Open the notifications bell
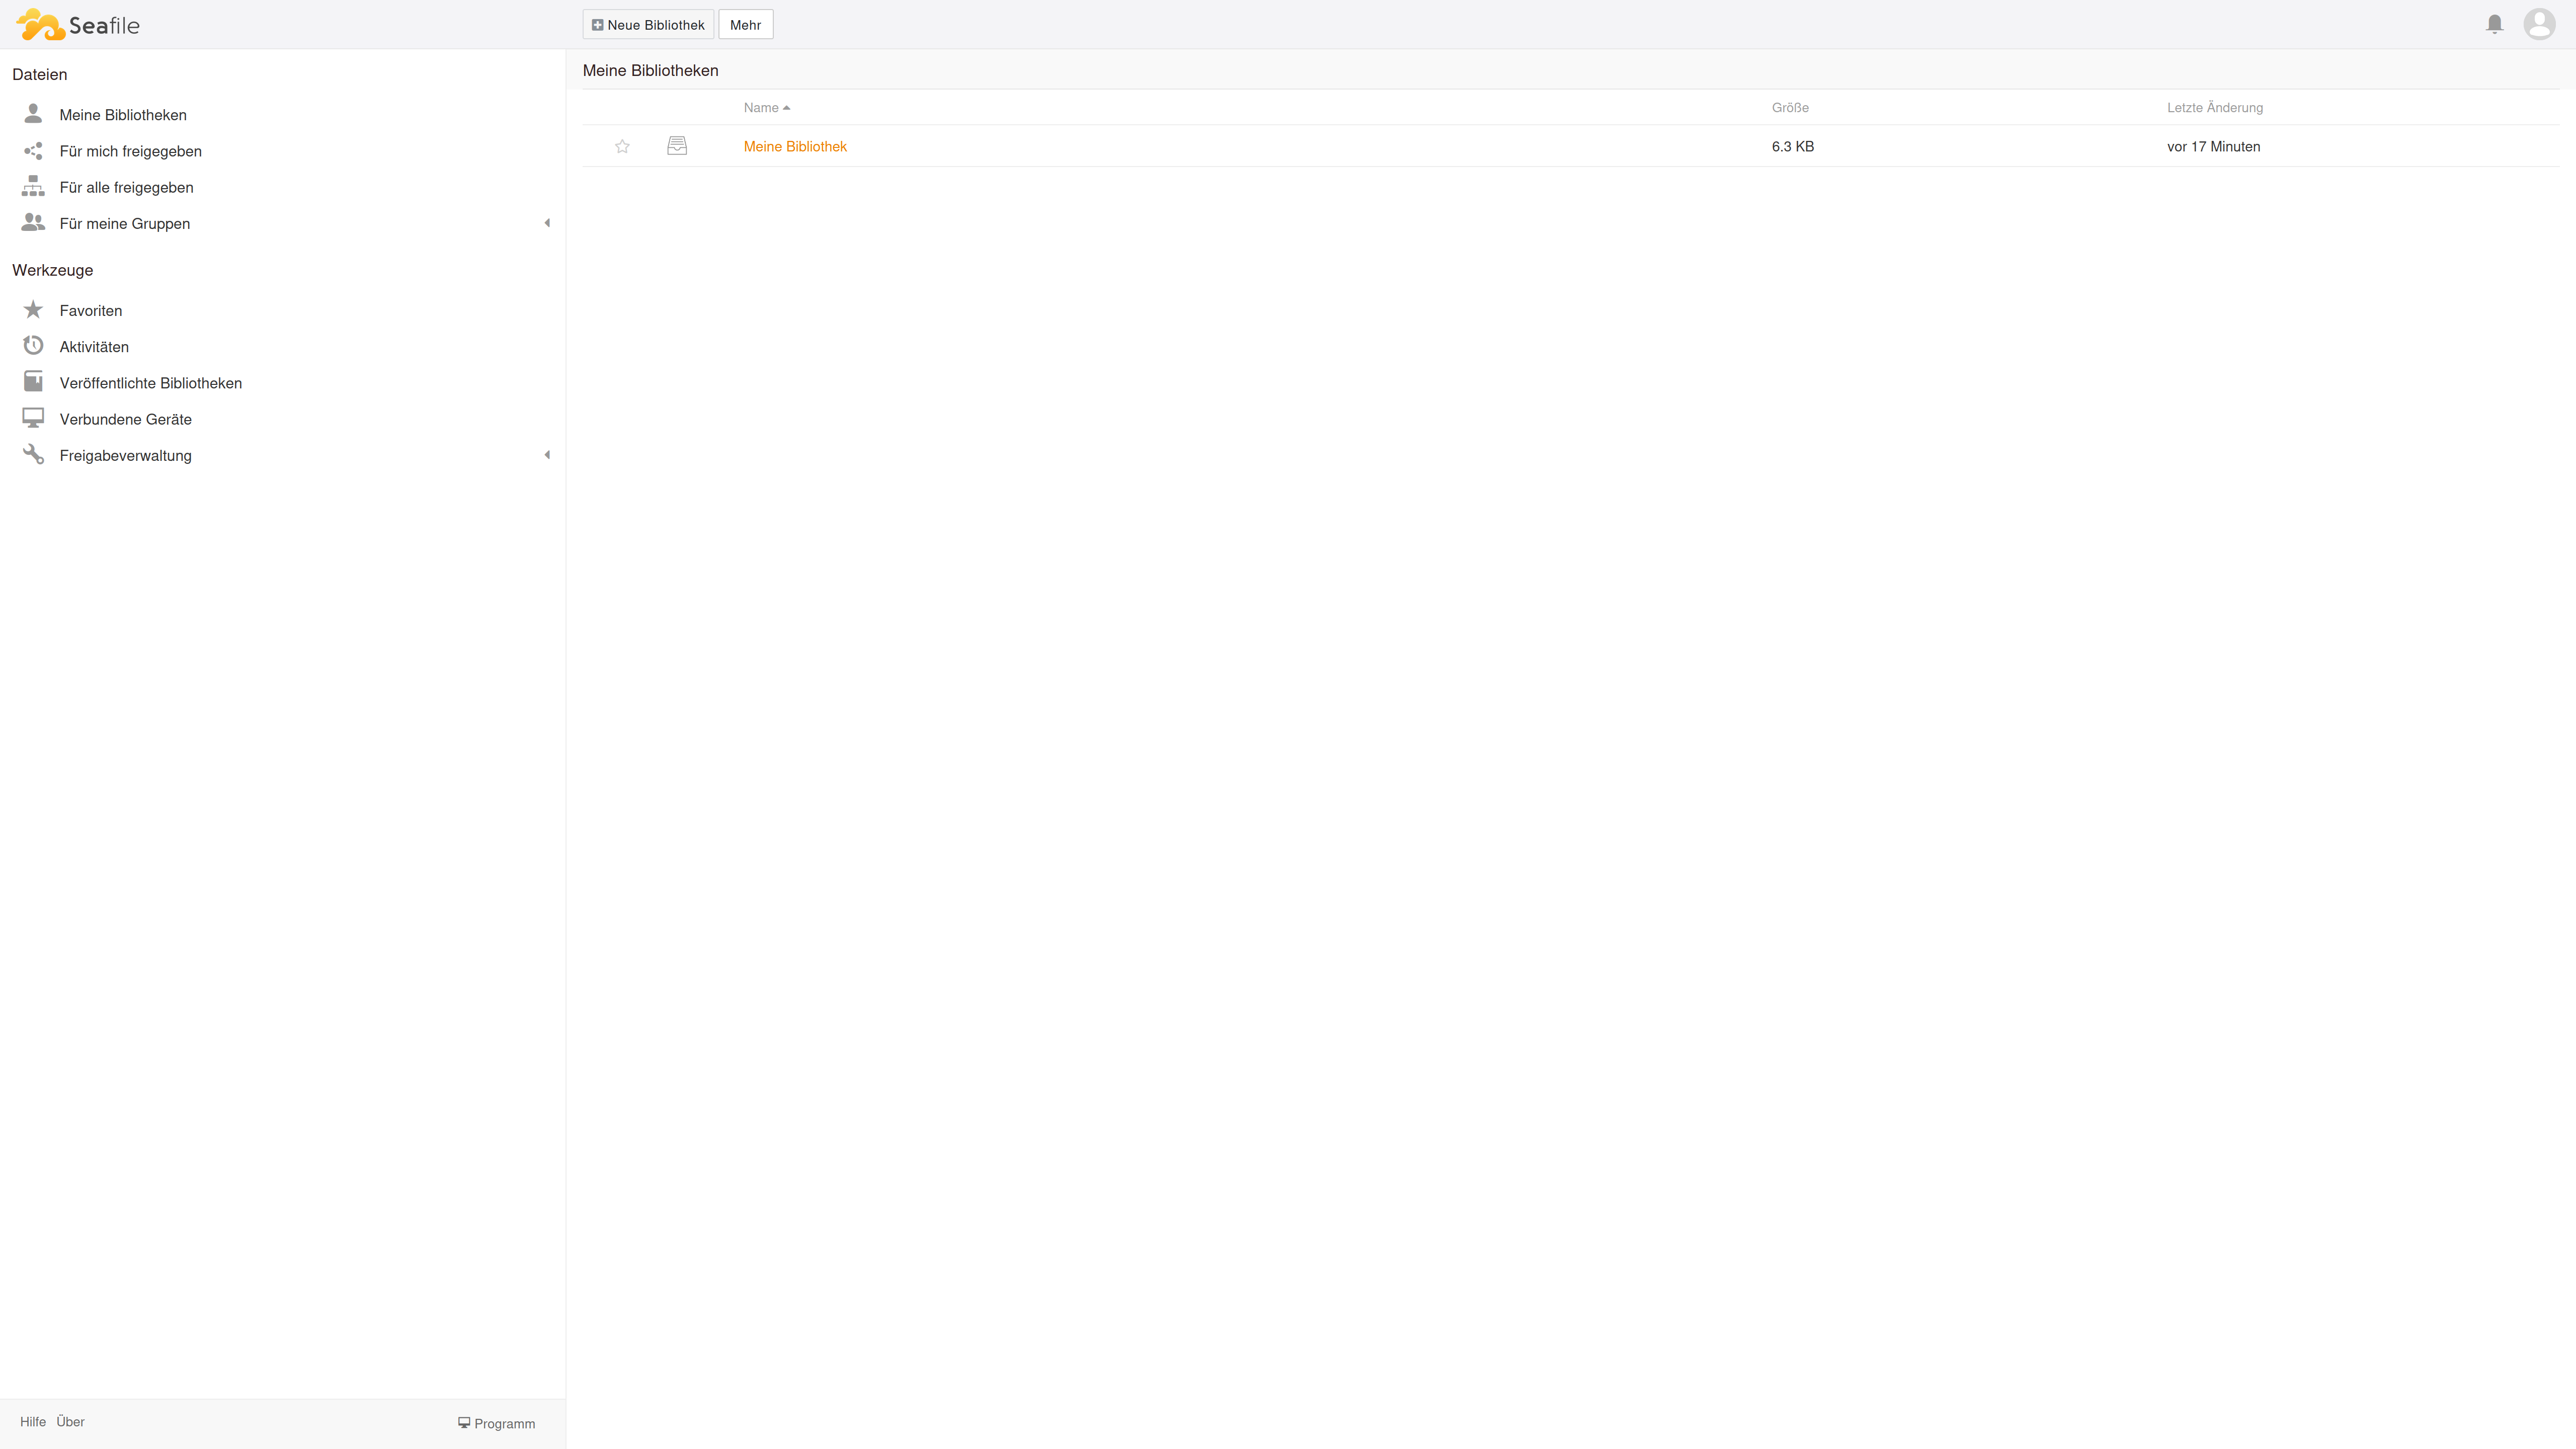Image resolution: width=2576 pixels, height=1449 pixels. [x=2494, y=24]
